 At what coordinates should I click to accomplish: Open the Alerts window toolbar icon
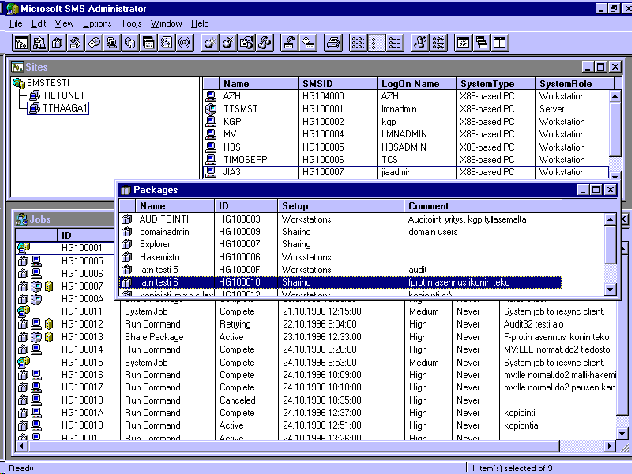pos(94,42)
